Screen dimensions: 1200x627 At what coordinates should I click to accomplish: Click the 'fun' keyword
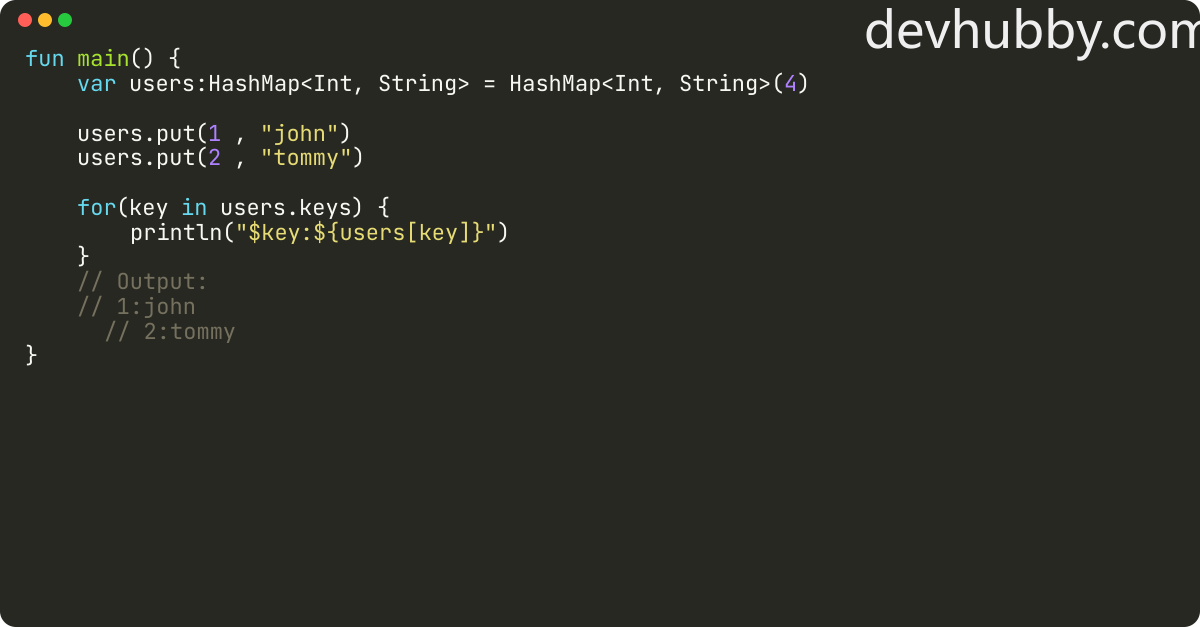44,59
